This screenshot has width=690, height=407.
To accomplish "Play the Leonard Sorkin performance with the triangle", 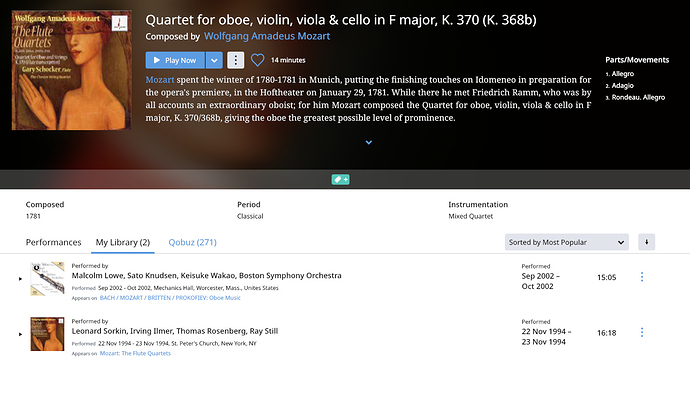I will (20, 334).
